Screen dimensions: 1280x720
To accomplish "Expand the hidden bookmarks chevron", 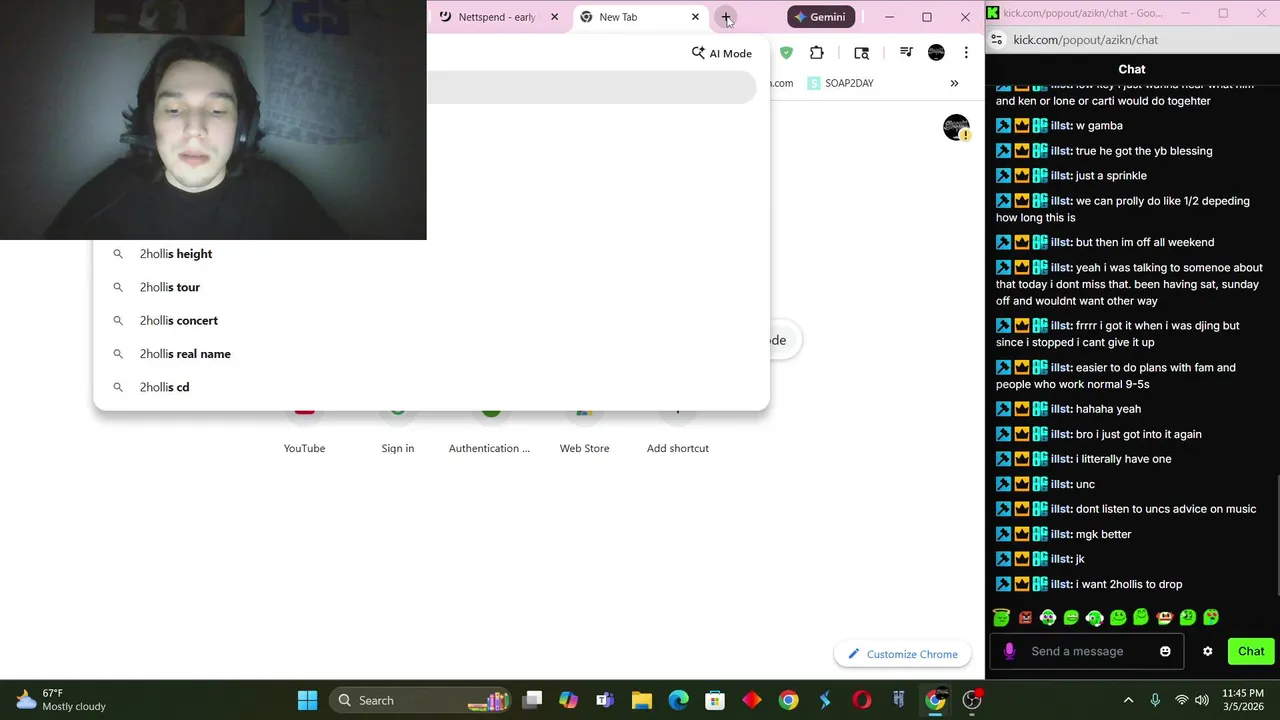I will (x=954, y=83).
